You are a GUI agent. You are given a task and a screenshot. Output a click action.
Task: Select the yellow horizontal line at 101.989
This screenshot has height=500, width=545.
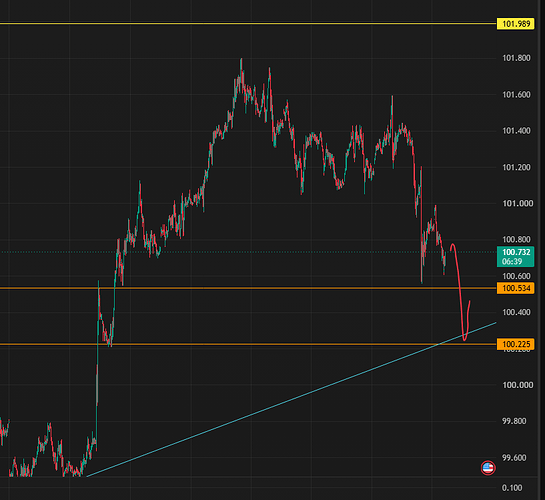[x=248, y=24]
